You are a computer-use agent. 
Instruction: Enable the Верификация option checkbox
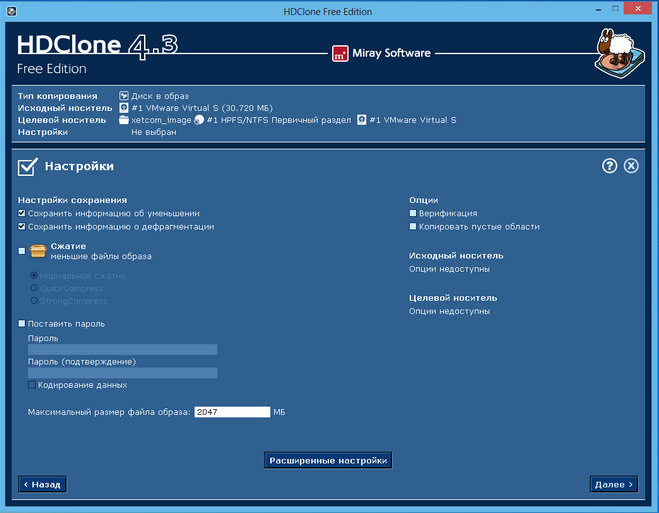[x=413, y=213]
